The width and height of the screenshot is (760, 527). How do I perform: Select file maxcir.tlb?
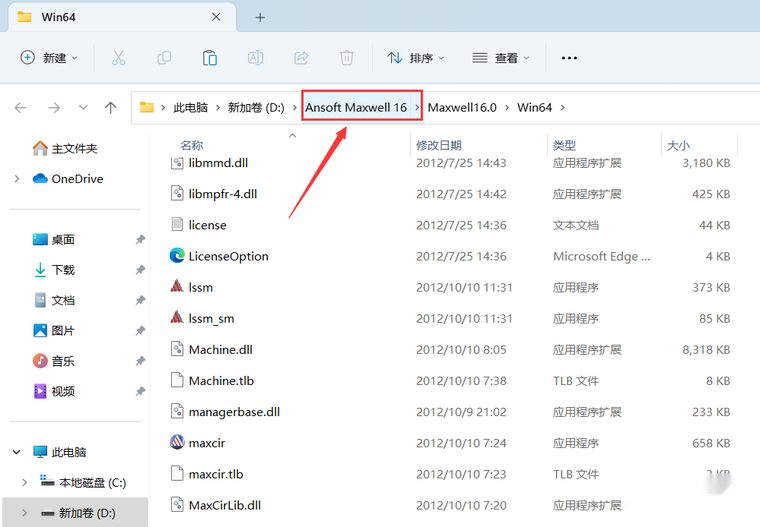pos(216,474)
